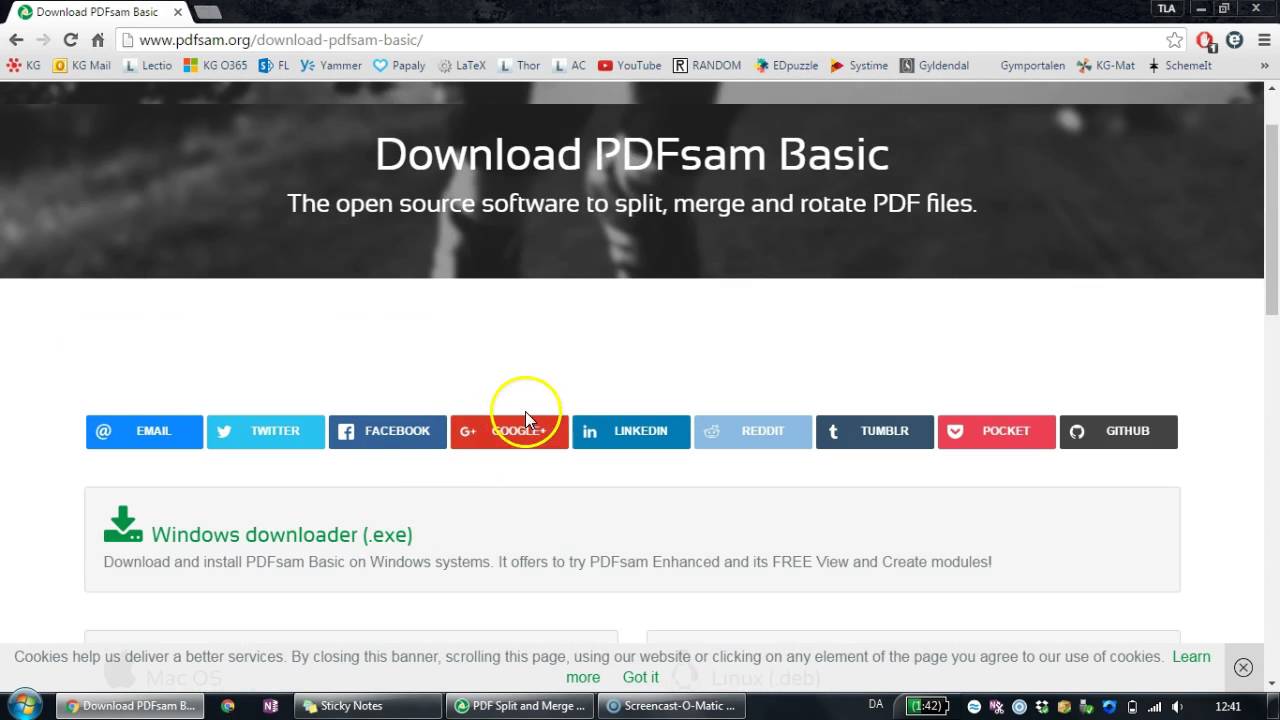Viewport: 1280px width, 720px height.
Task: Click the network signal tray icon
Action: coord(1156,706)
